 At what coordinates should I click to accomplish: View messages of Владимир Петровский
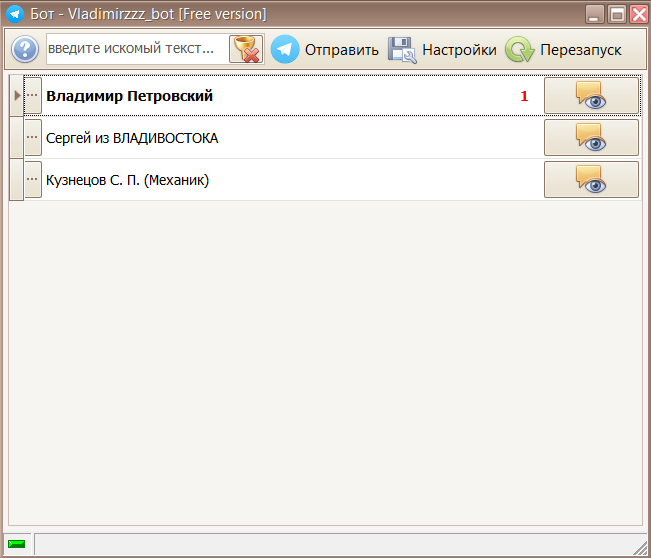(591, 95)
